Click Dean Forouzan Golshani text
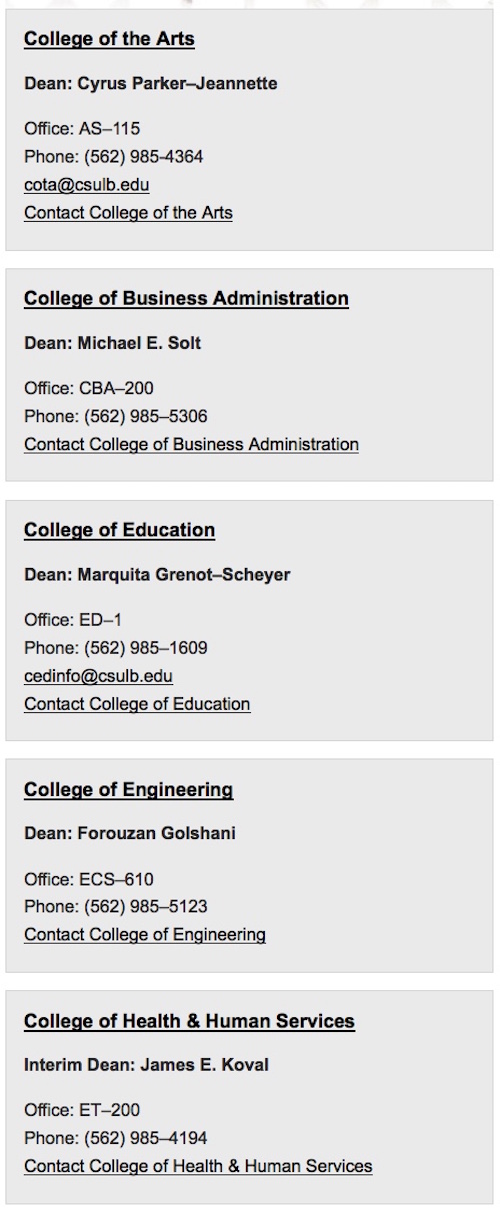 click(130, 833)
